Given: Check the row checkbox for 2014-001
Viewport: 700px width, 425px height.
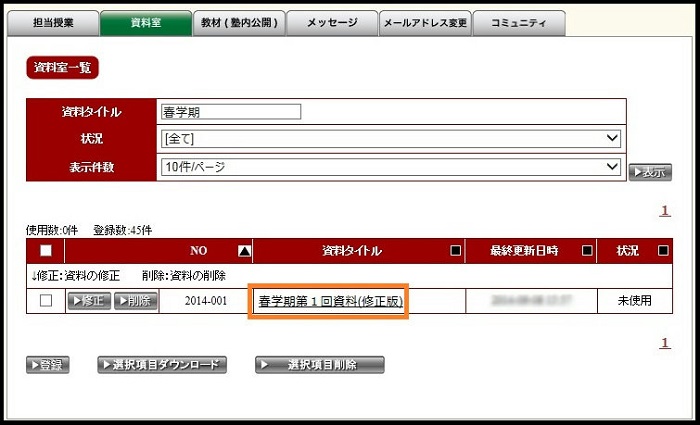Looking at the screenshot, I should (x=46, y=301).
